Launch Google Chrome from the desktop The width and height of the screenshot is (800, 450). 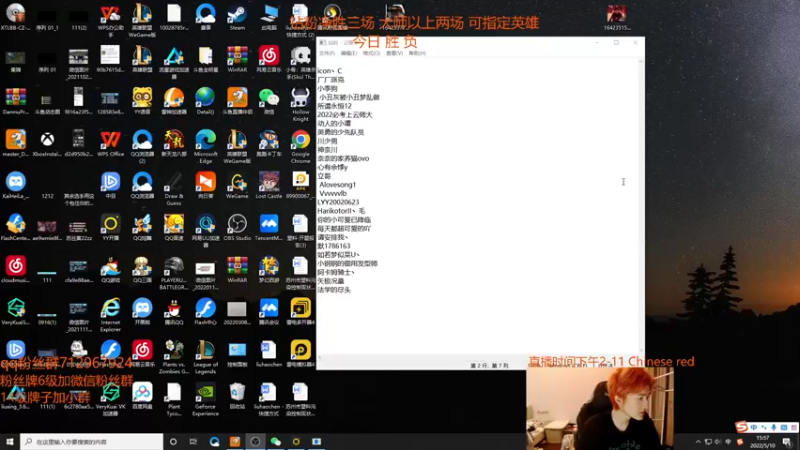pyautogui.click(x=301, y=146)
